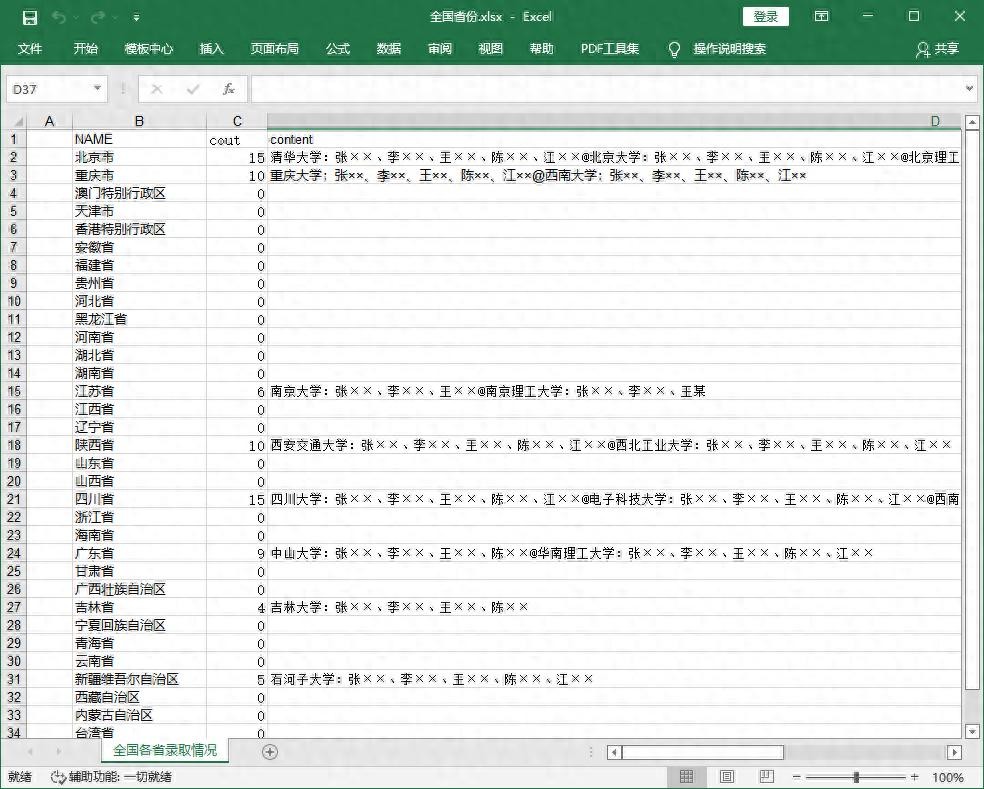Screen dimensions: 984x789
Task: Open the 公式 ribbon tab
Action: point(338,49)
